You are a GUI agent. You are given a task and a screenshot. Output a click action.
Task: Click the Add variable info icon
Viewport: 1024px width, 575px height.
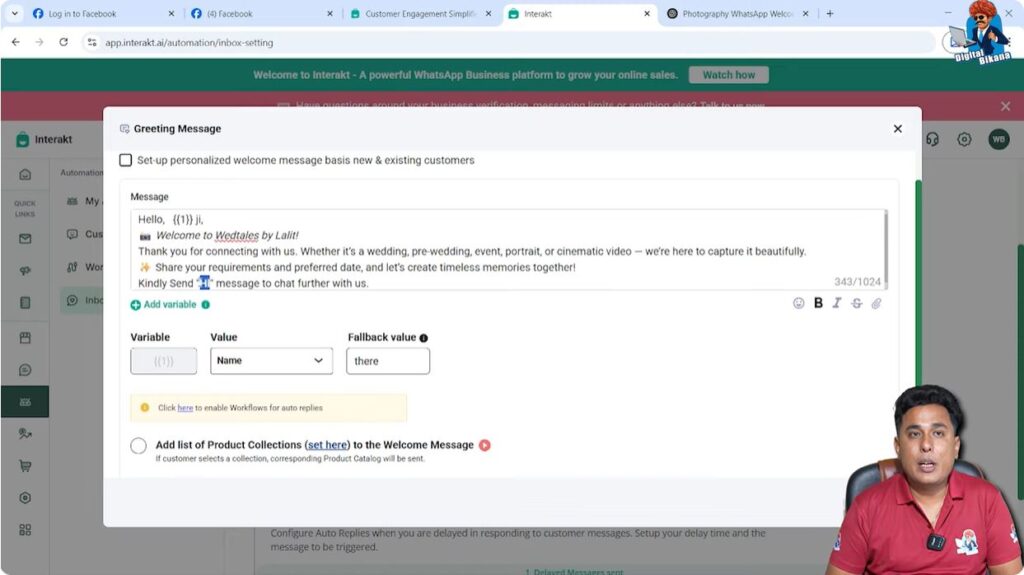pos(206,304)
